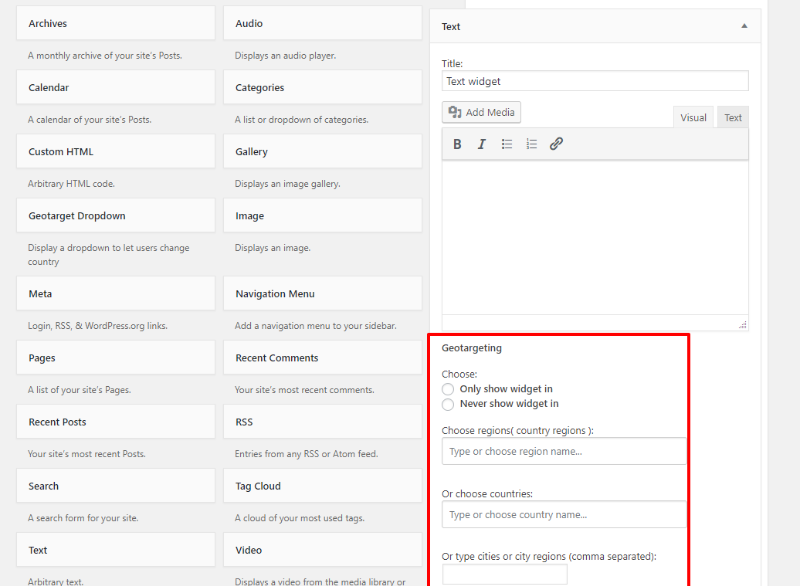800x586 pixels.
Task: Collapse the Text widget panel
Action: 744,26
